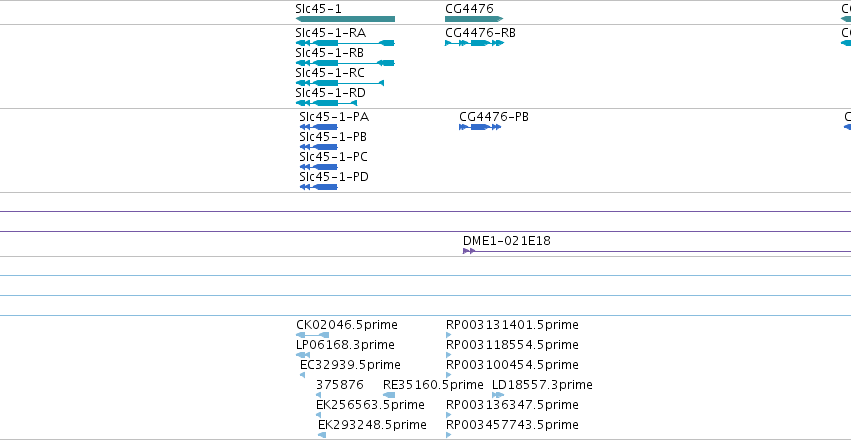Click the LD18557.3prime EST glyph
Viewport: 851px width, 440px height.
pos(498,395)
